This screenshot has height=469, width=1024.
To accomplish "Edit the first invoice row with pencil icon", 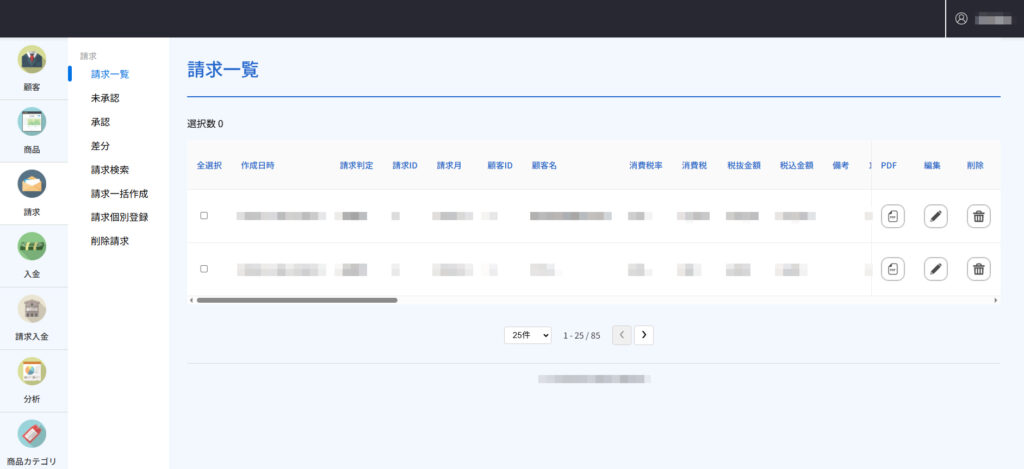I will tap(935, 216).
